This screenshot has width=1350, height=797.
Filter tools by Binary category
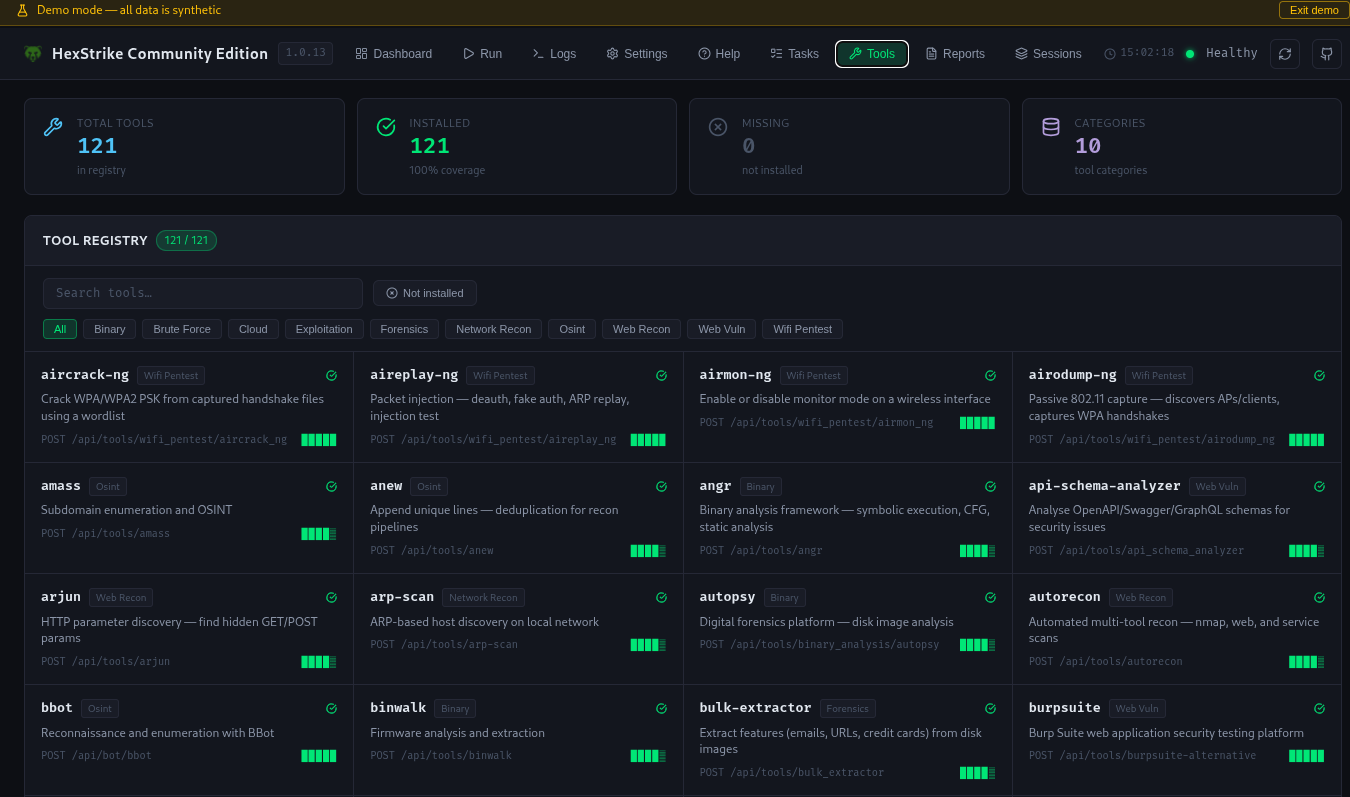pyautogui.click(x=110, y=329)
